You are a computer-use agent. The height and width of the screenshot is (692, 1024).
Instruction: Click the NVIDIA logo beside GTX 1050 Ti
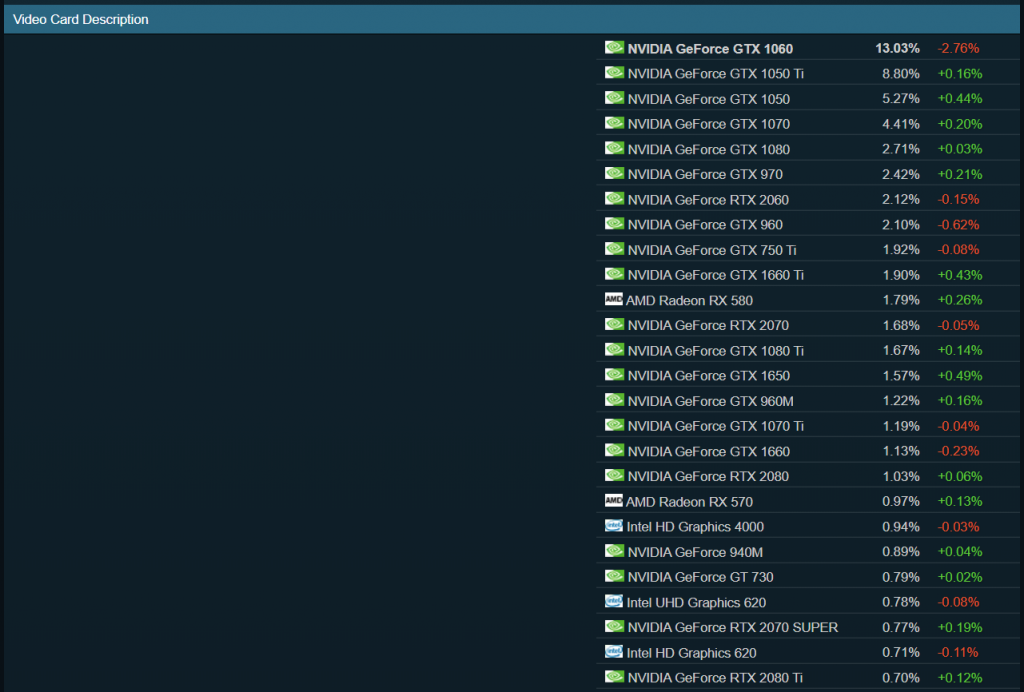coord(614,72)
